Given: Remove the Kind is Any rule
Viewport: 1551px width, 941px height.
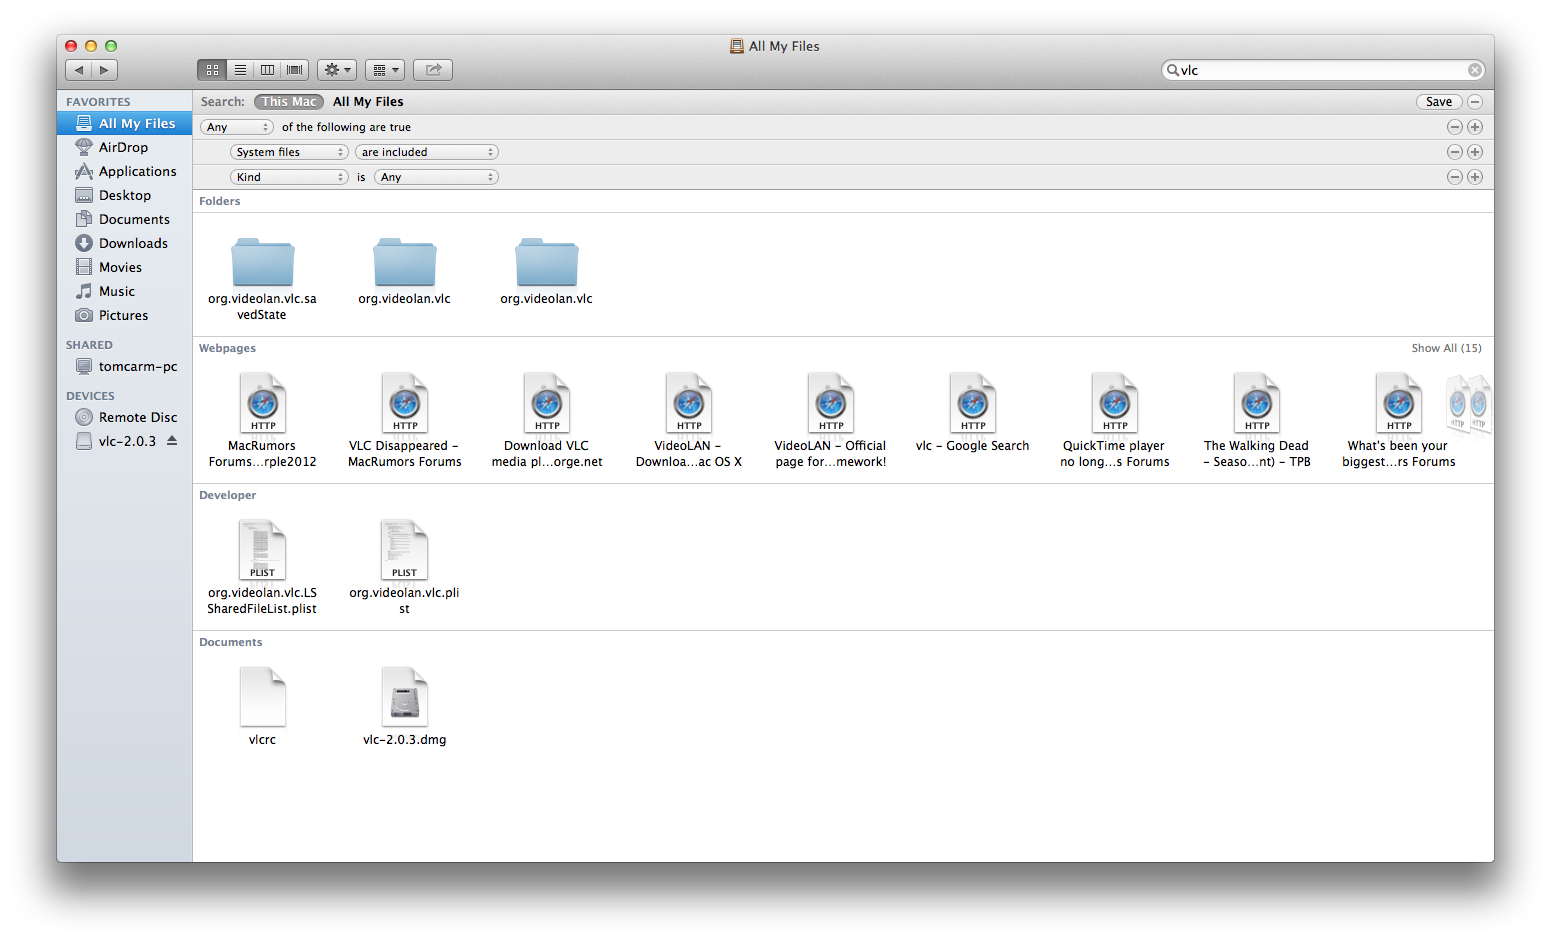Looking at the screenshot, I should pyautogui.click(x=1455, y=177).
